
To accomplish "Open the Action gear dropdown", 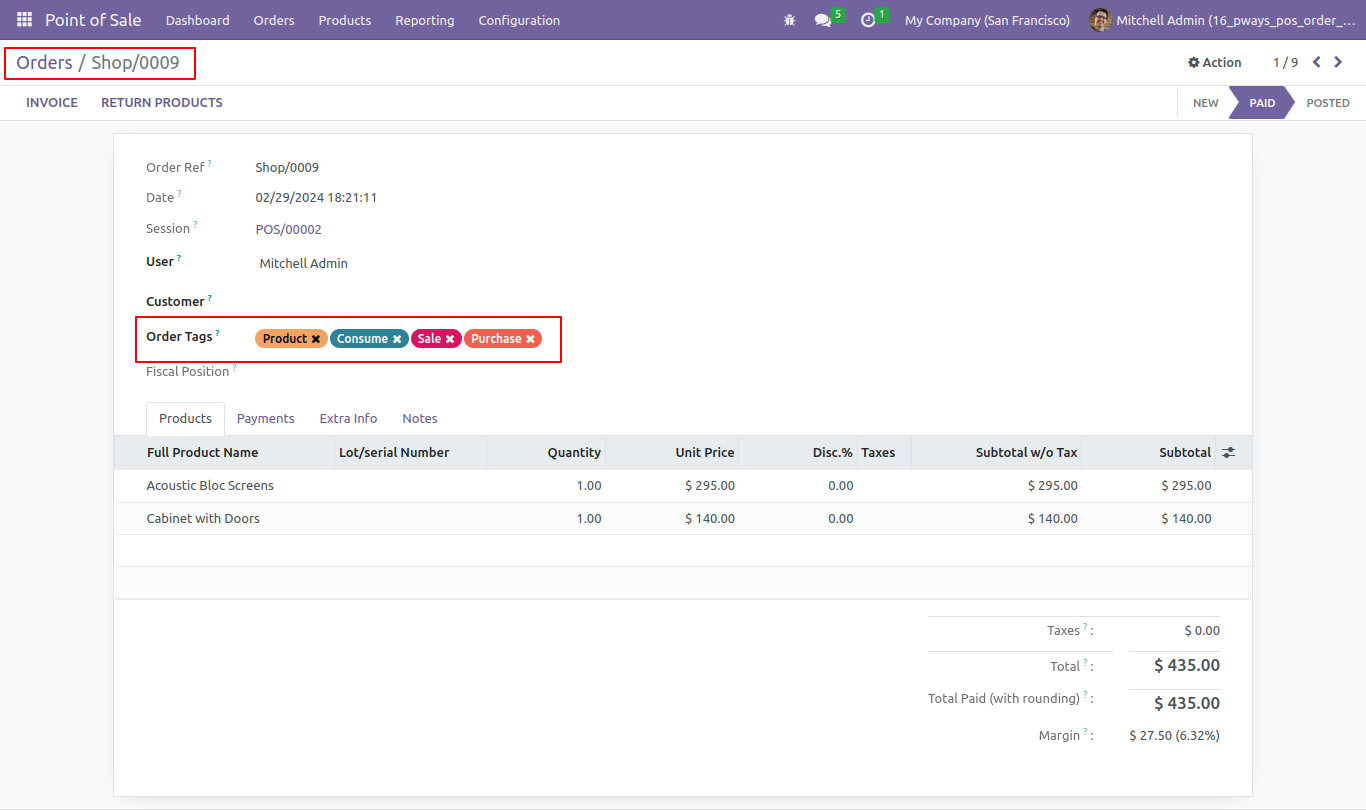I will tap(1214, 62).
